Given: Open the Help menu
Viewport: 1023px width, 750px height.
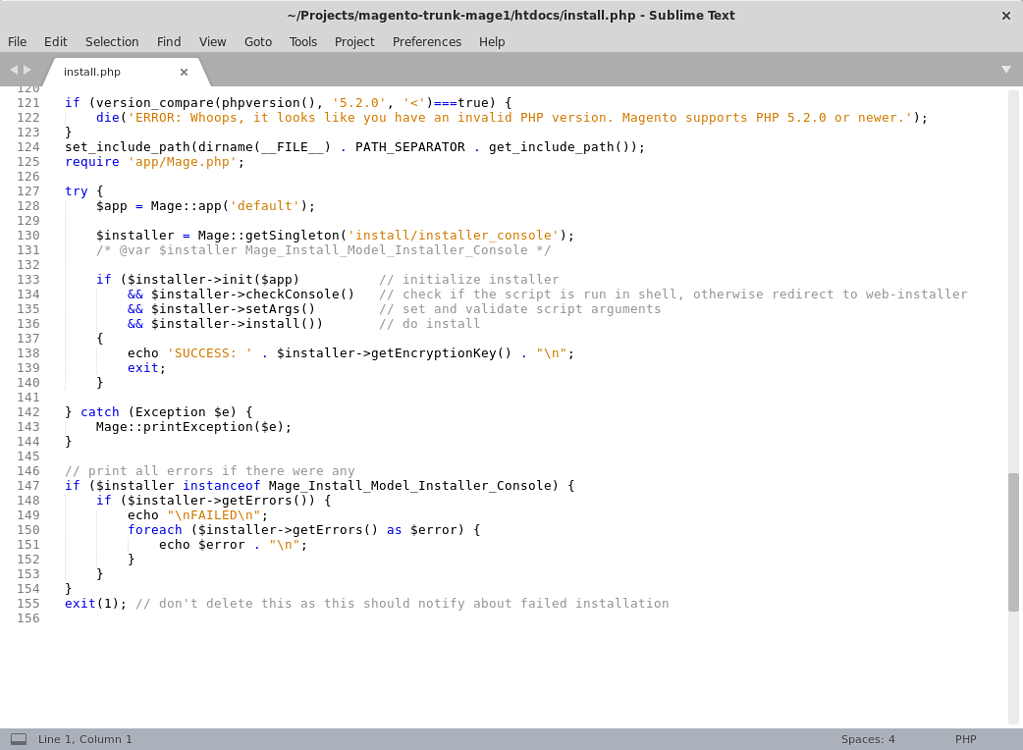Looking at the screenshot, I should coord(492,42).
